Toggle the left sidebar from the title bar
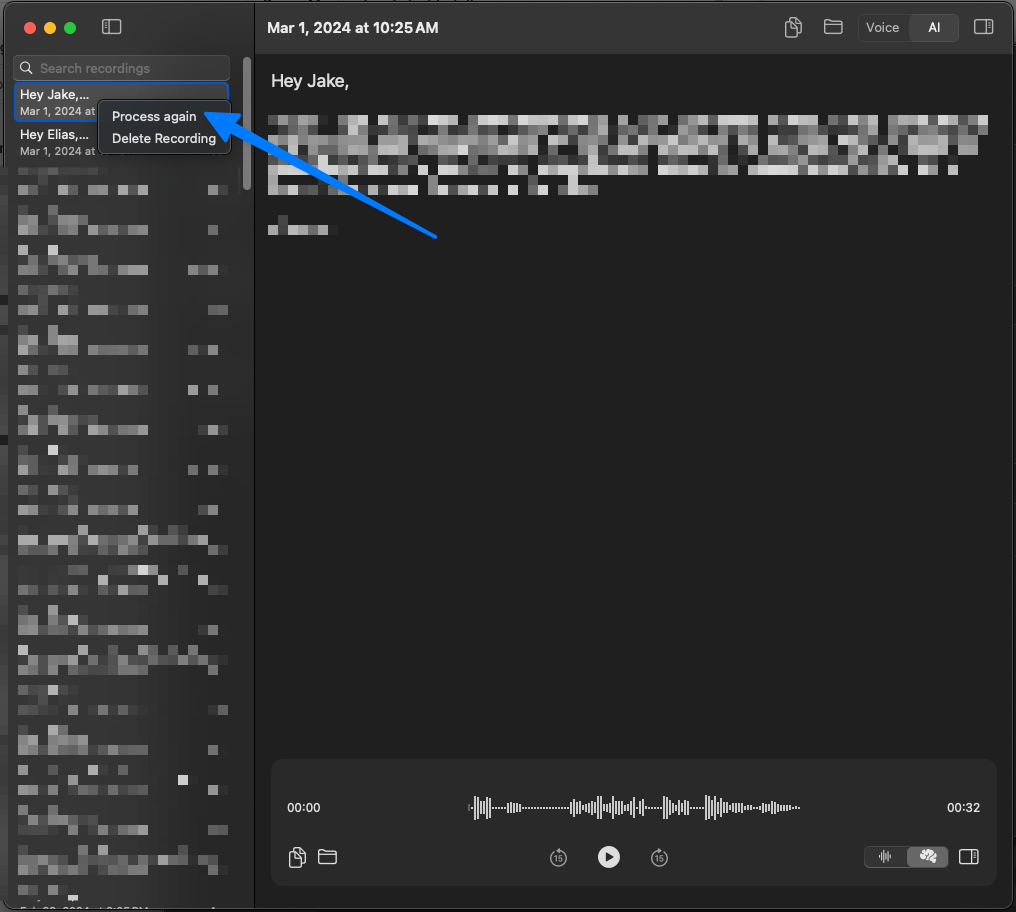The height and width of the screenshot is (912, 1016). tap(112, 27)
